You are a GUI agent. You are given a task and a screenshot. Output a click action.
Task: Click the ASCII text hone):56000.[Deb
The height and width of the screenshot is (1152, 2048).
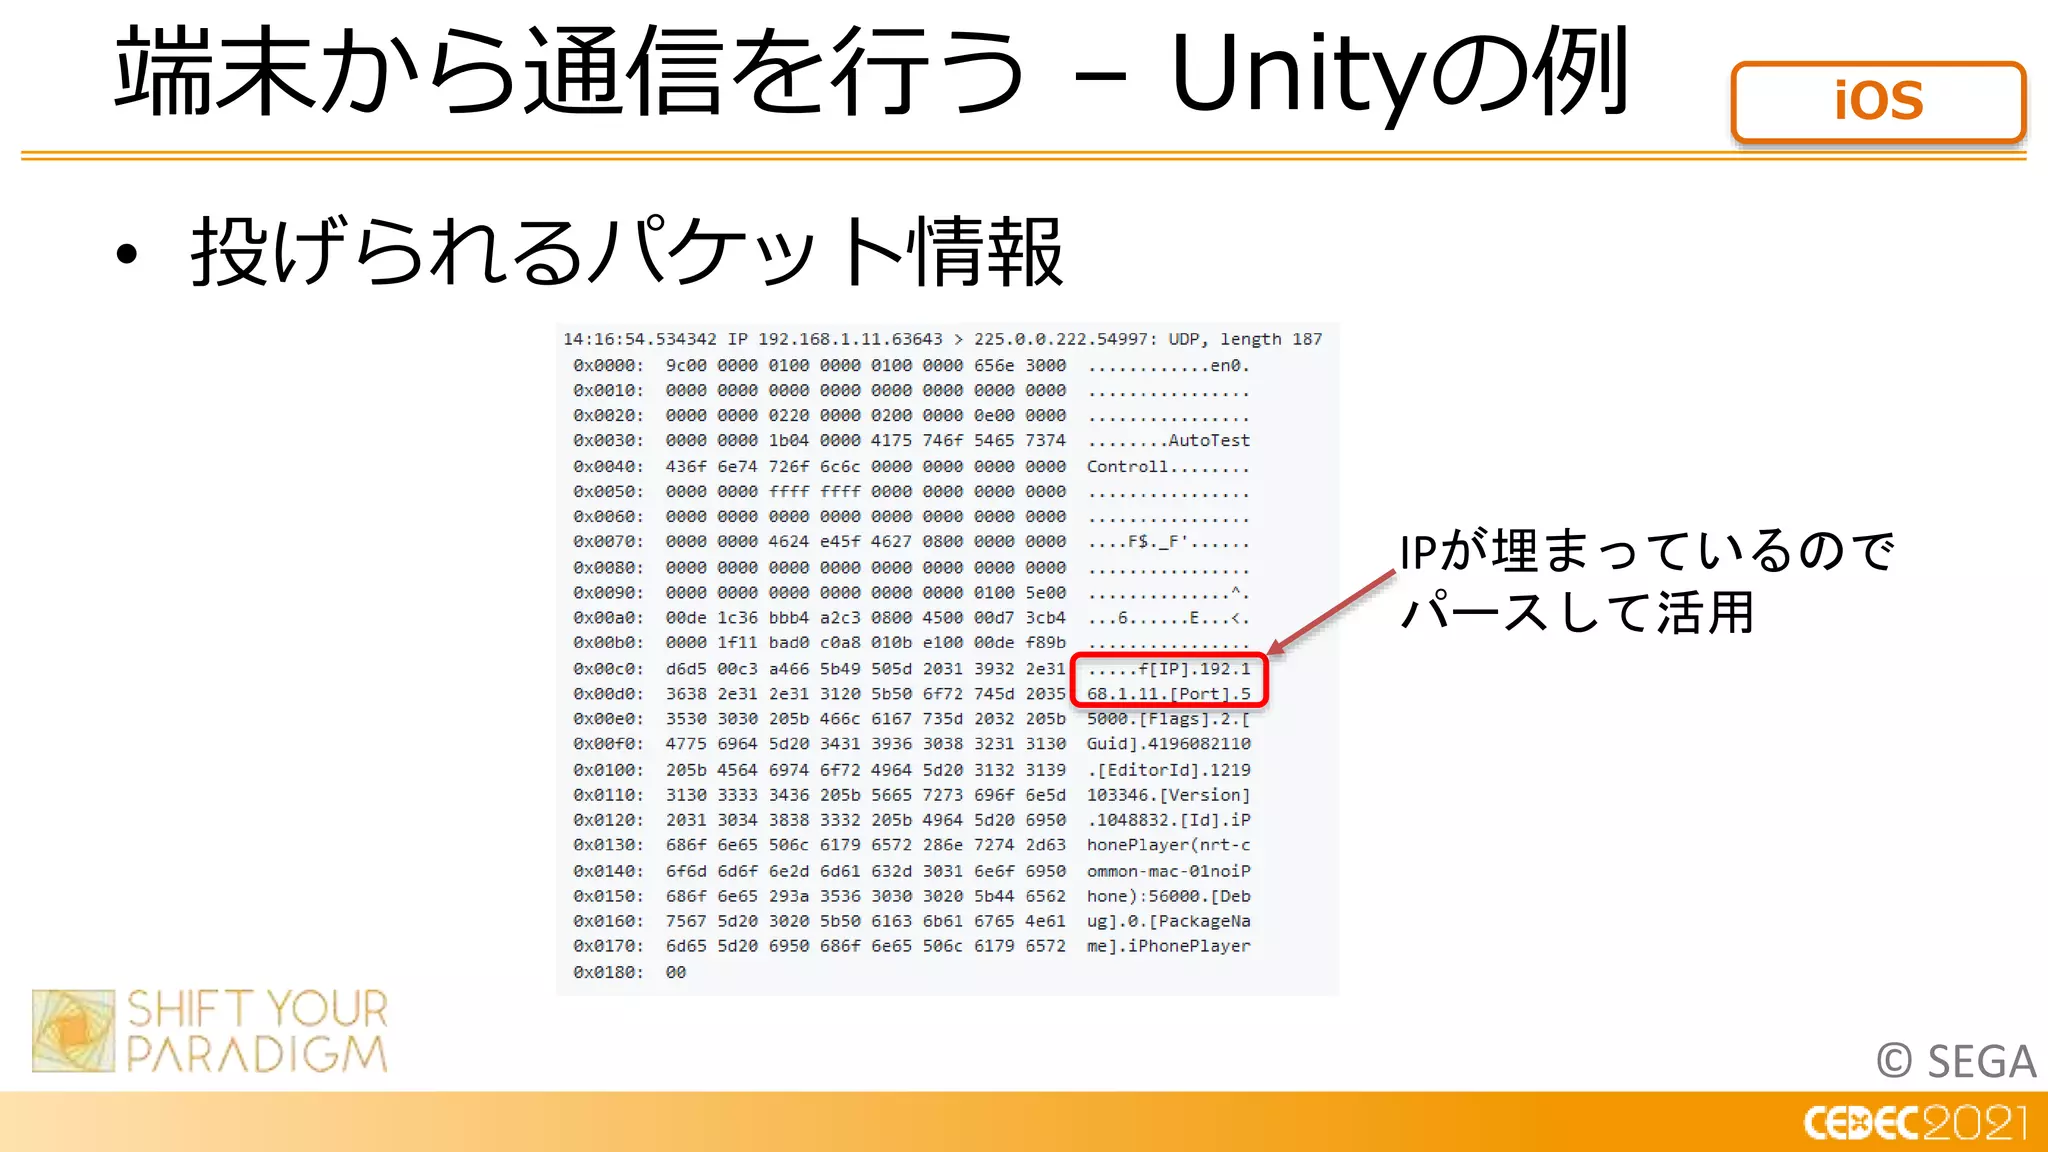[1168, 895]
